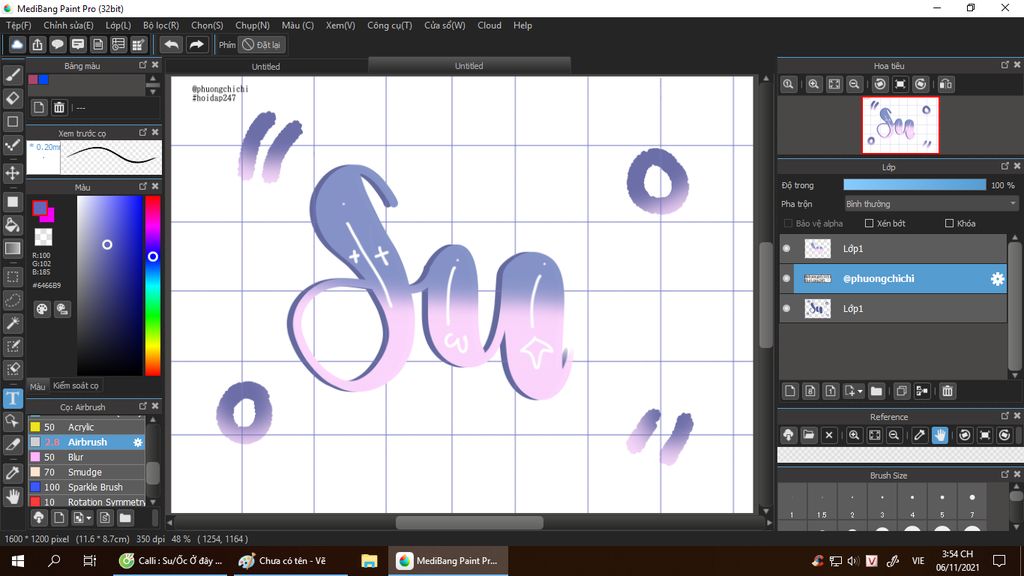Open the Tệp(F) menu
The height and width of the screenshot is (576, 1024).
tap(18, 25)
